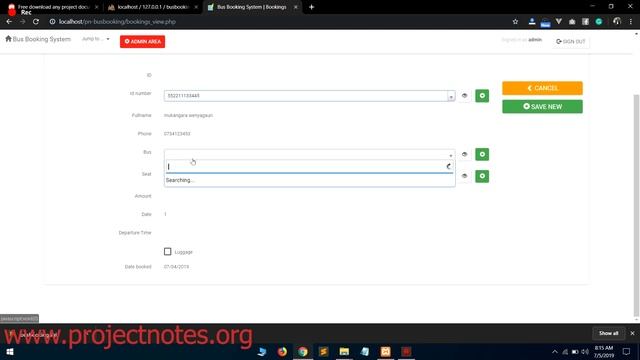Open Sublime Text from taskbar

323,351
